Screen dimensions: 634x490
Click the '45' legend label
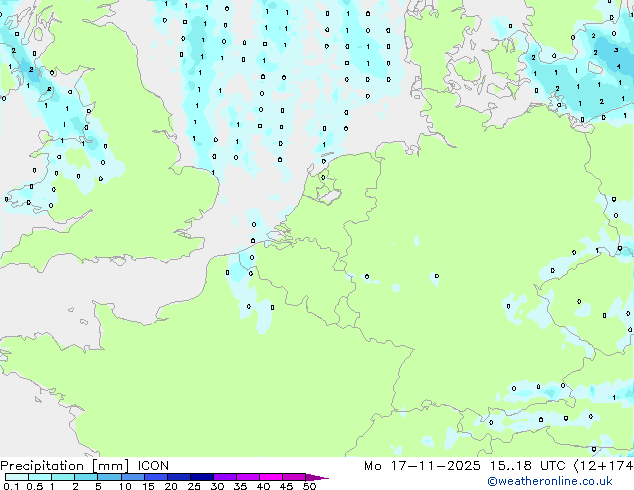[x=286, y=486]
